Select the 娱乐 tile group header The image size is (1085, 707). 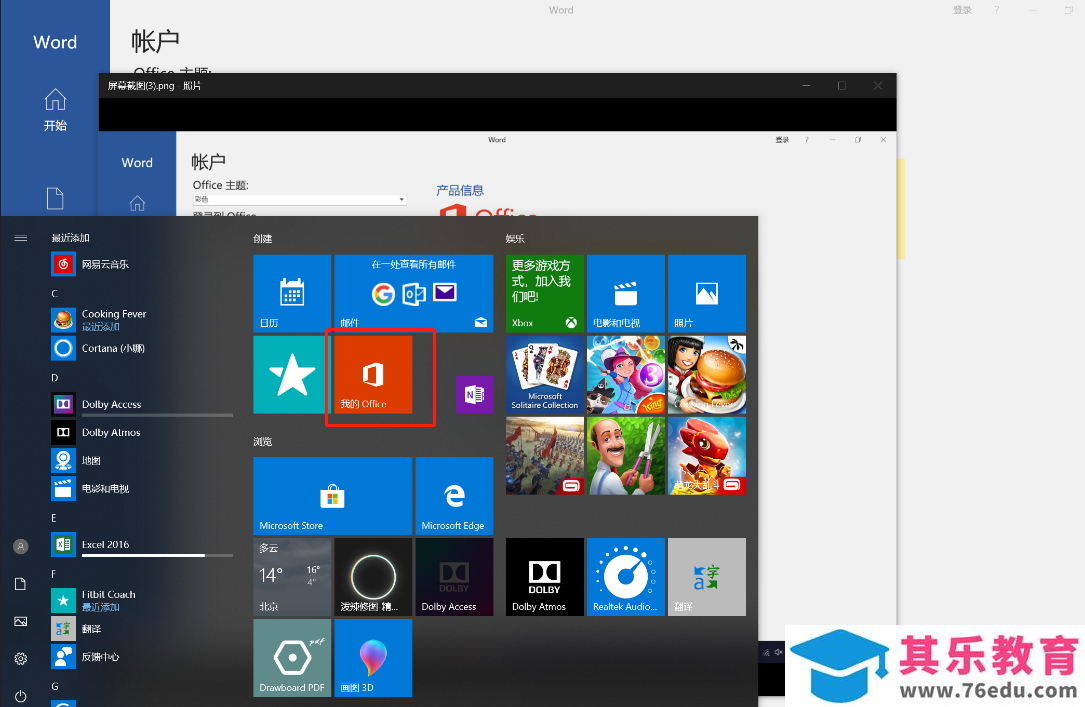[516, 239]
